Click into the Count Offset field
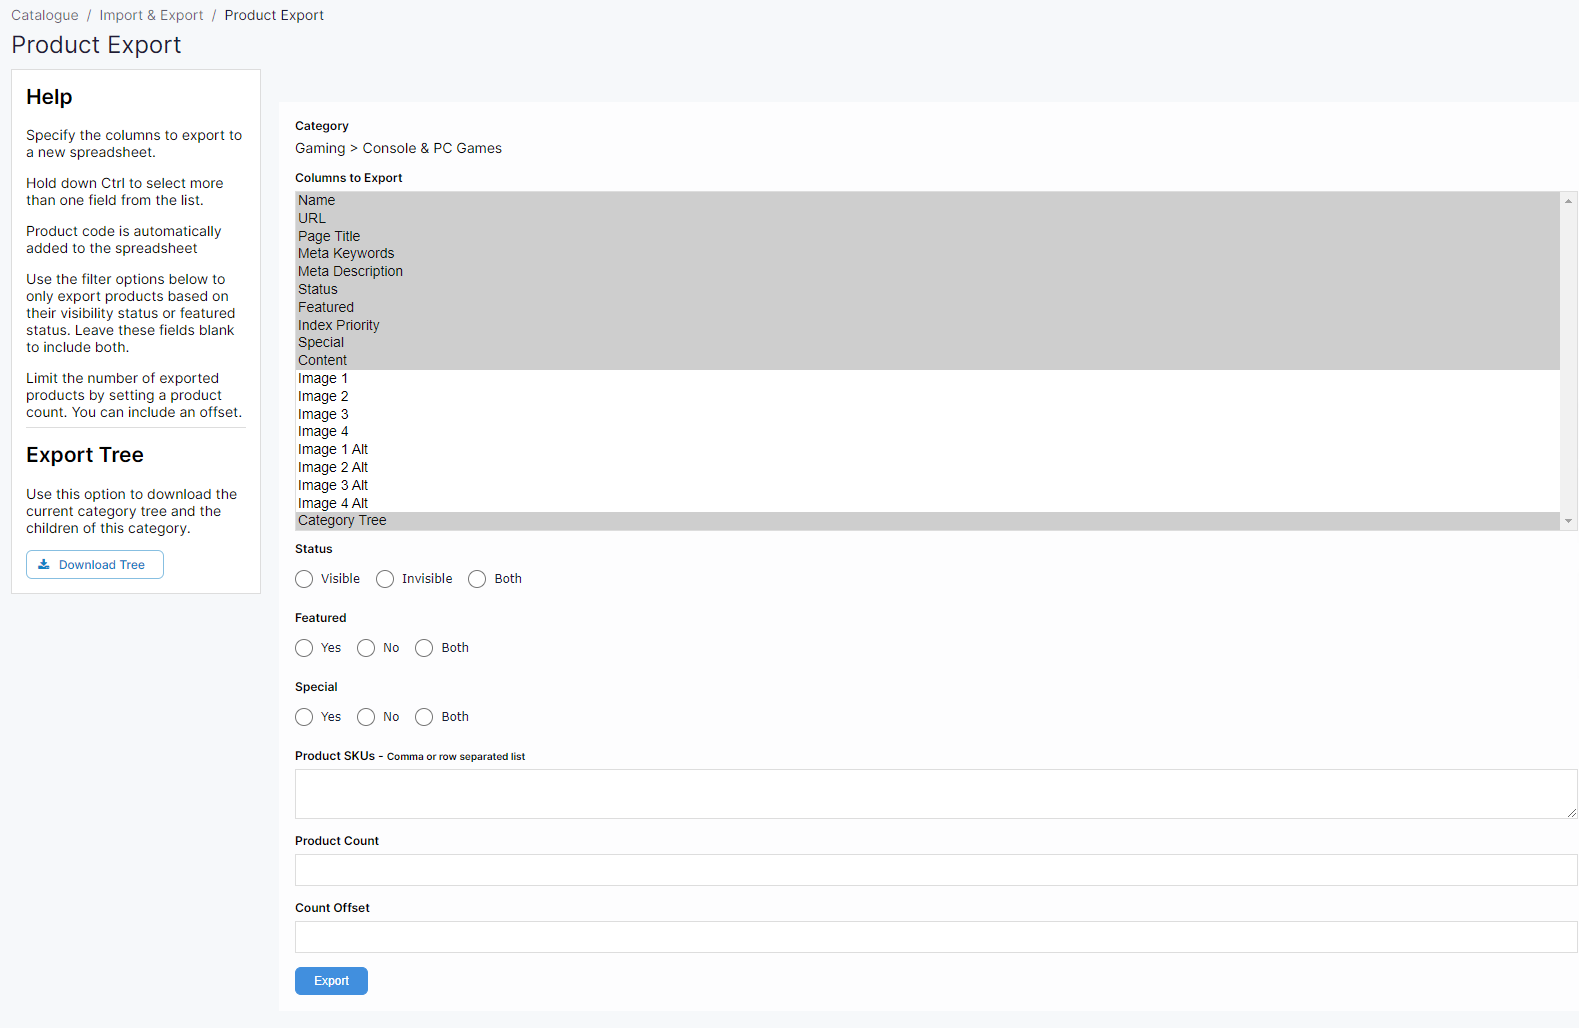The height and width of the screenshot is (1028, 1579). click(x=935, y=937)
